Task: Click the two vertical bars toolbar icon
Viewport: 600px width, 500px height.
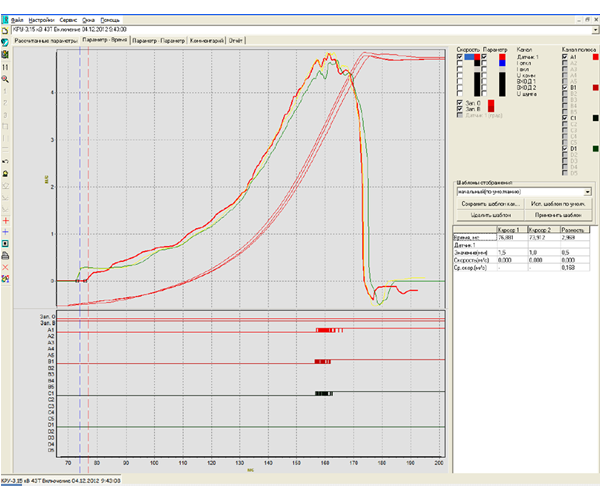Action: [5, 67]
